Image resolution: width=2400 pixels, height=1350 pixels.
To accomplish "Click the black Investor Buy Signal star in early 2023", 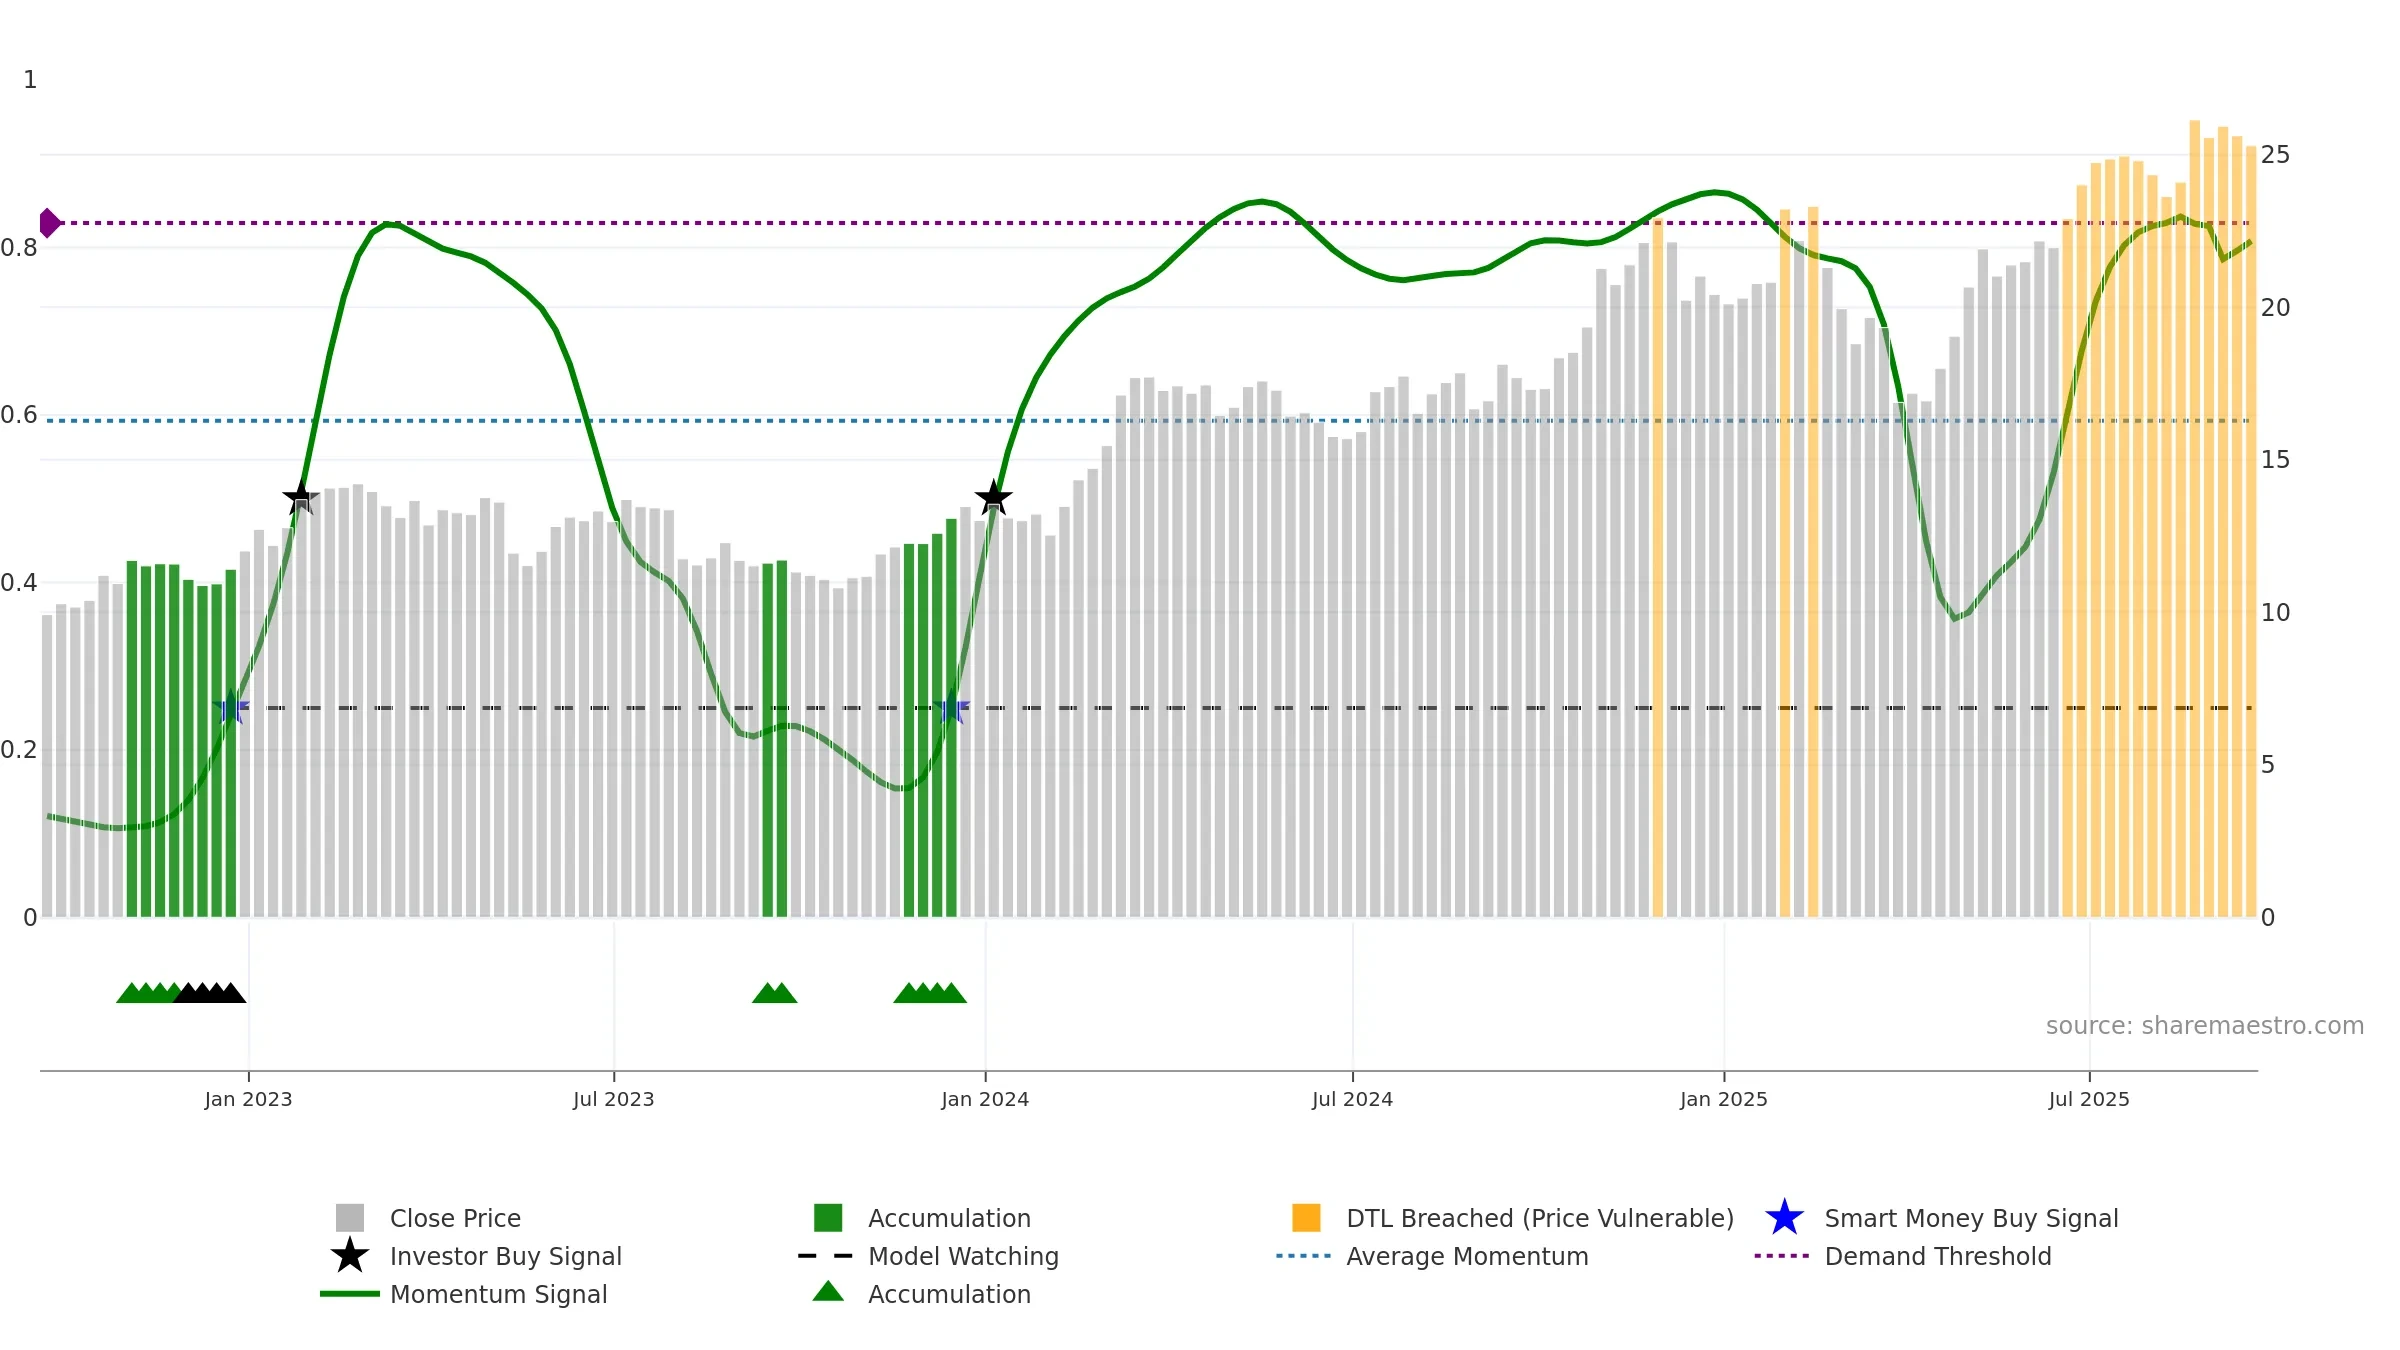I will 300,497.
